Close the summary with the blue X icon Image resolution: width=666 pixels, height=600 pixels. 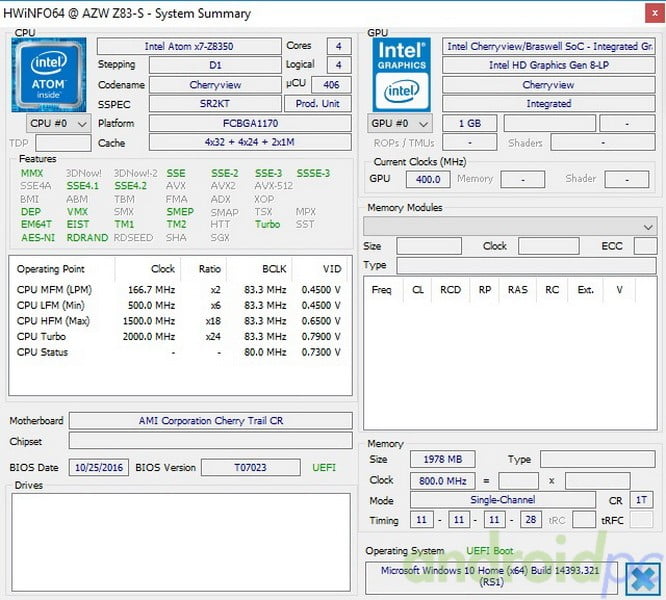click(x=641, y=577)
